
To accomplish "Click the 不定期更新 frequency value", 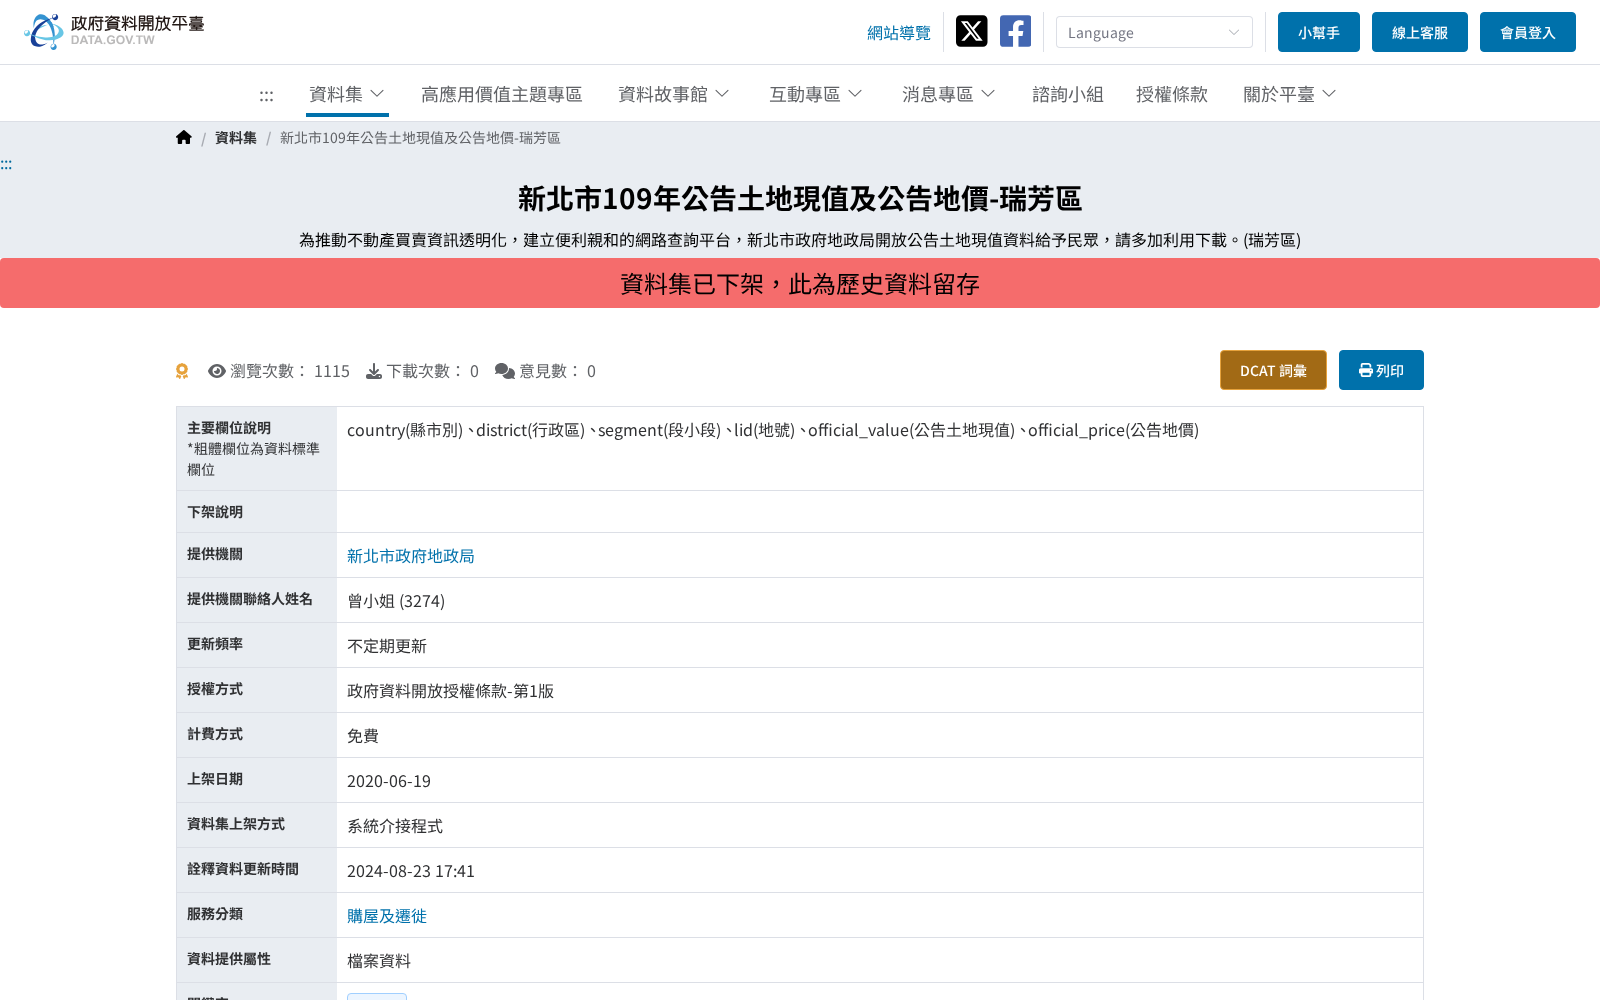I will pos(387,646).
